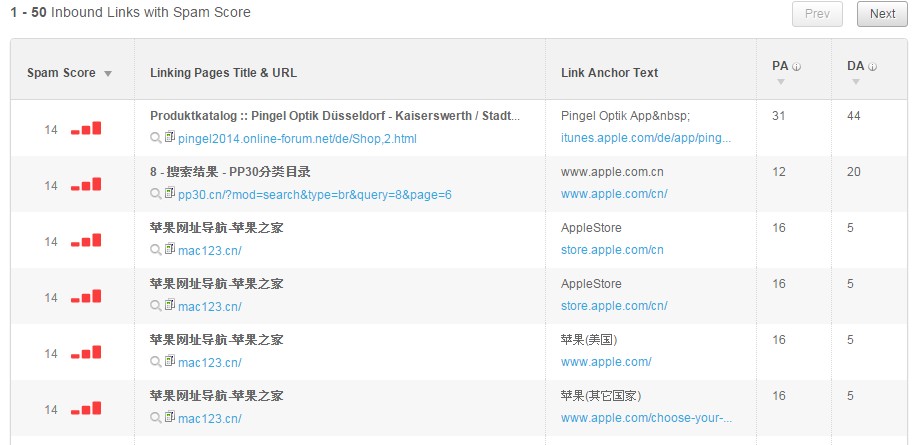This screenshot has height=445, width=912.
Task: Click the PA value 31
Action: 779,116
